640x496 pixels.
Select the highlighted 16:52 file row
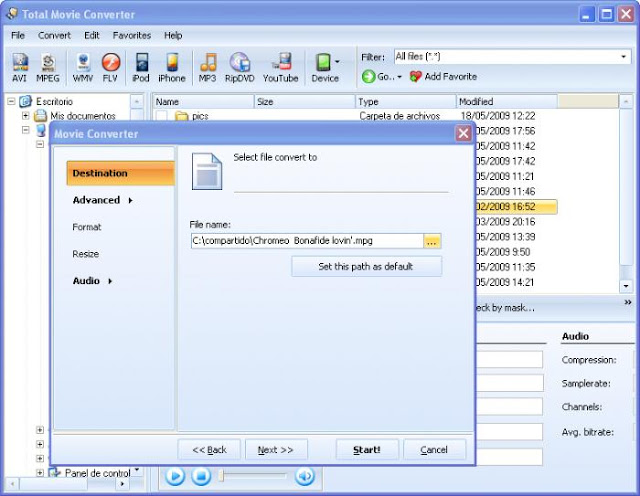coord(516,207)
